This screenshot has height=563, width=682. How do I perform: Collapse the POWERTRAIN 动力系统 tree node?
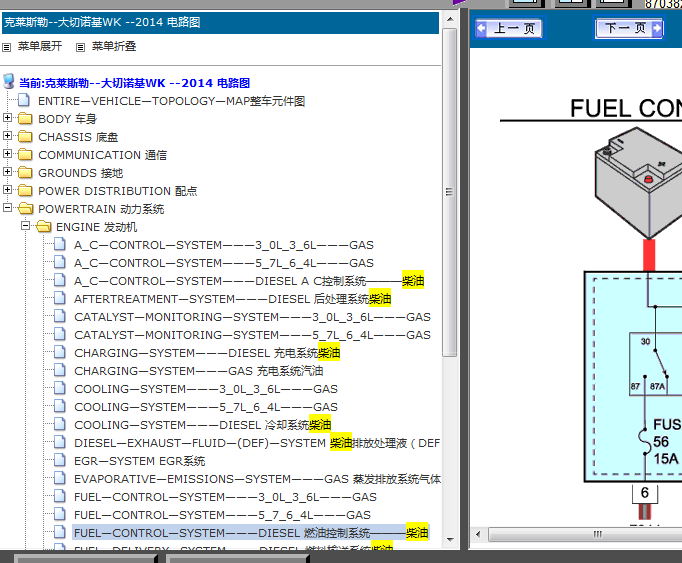(7, 208)
